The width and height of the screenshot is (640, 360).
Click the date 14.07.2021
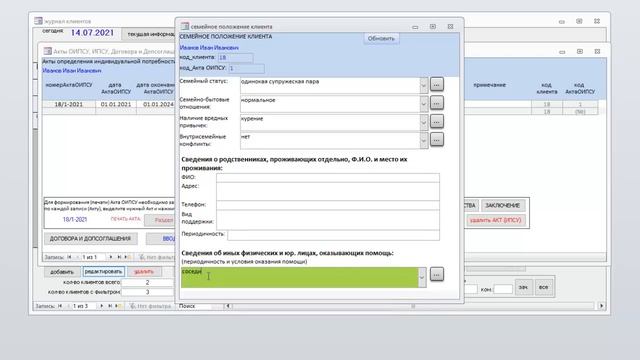(x=92, y=33)
